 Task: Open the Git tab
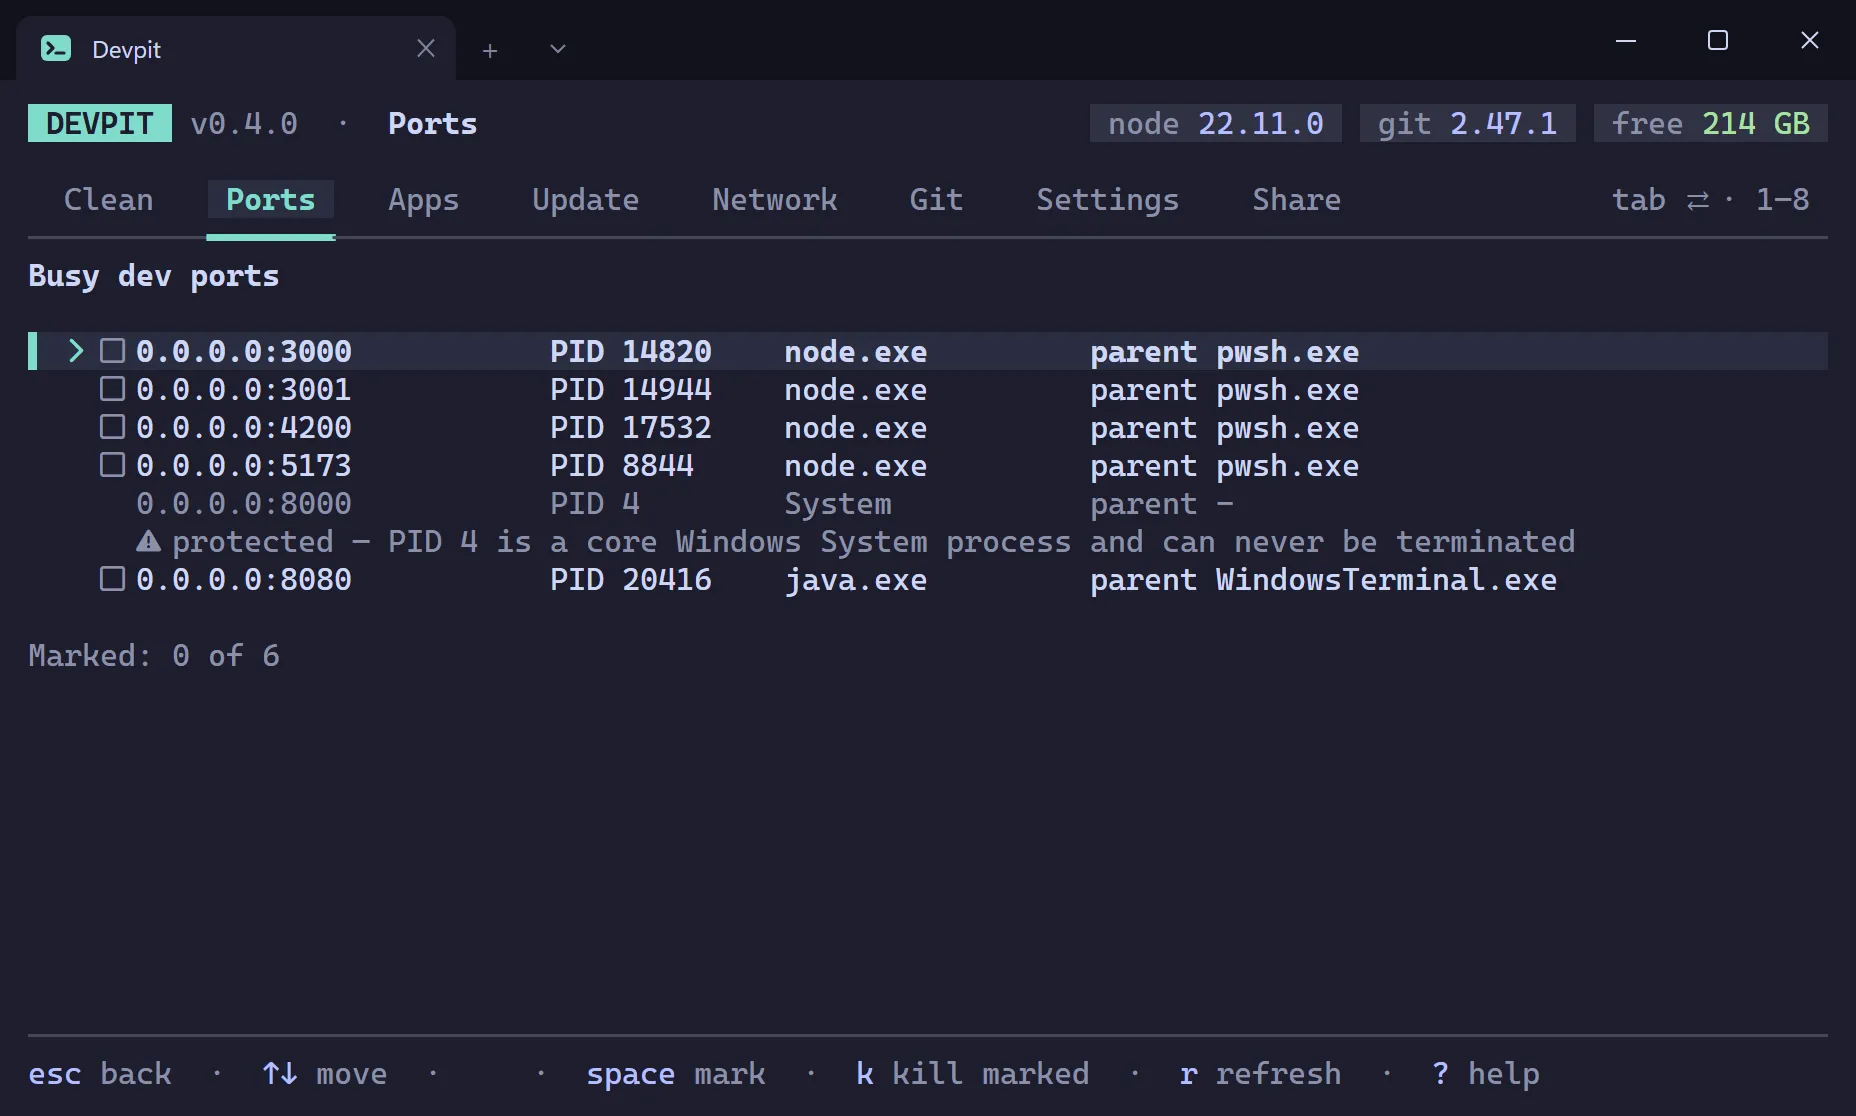(937, 200)
